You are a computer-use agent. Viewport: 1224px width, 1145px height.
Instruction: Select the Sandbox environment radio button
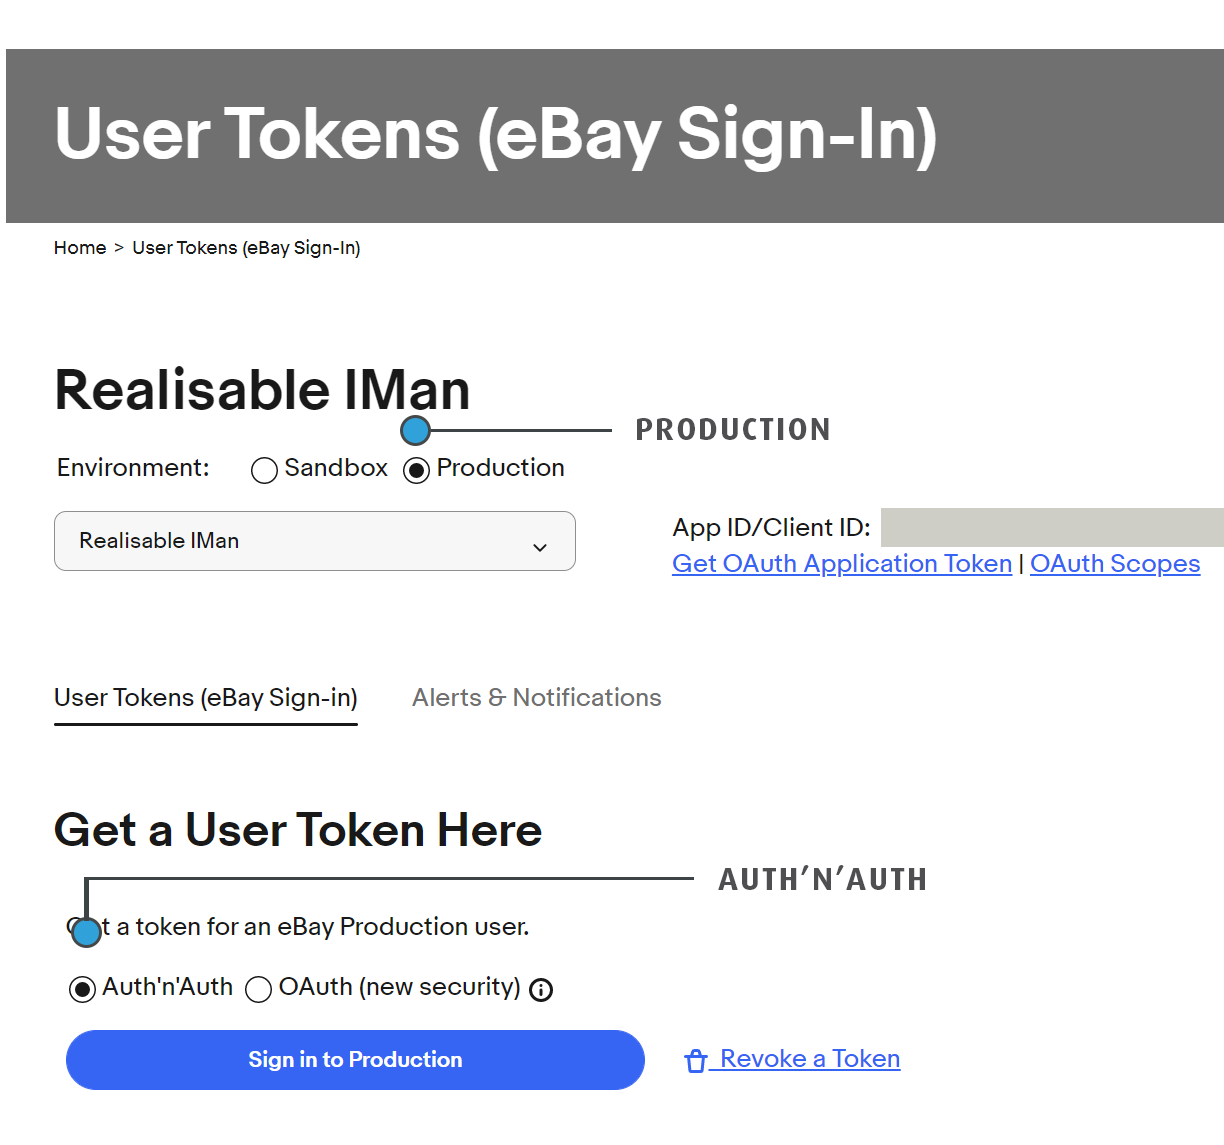coord(264,471)
